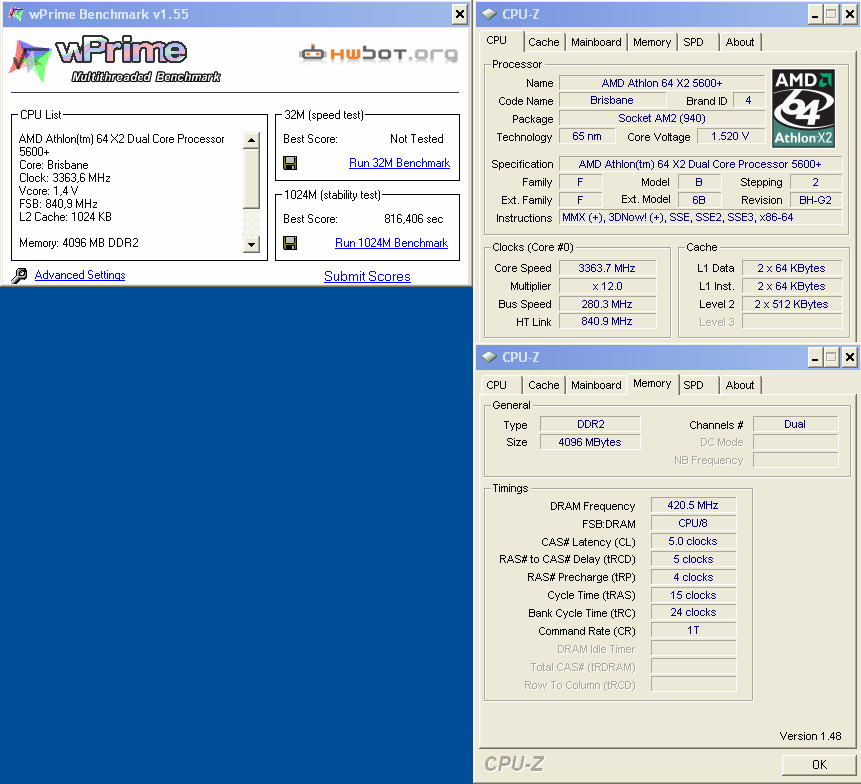Click Submit Scores link
Image resolution: width=861 pixels, height=784 pixels.
point(367,276)
